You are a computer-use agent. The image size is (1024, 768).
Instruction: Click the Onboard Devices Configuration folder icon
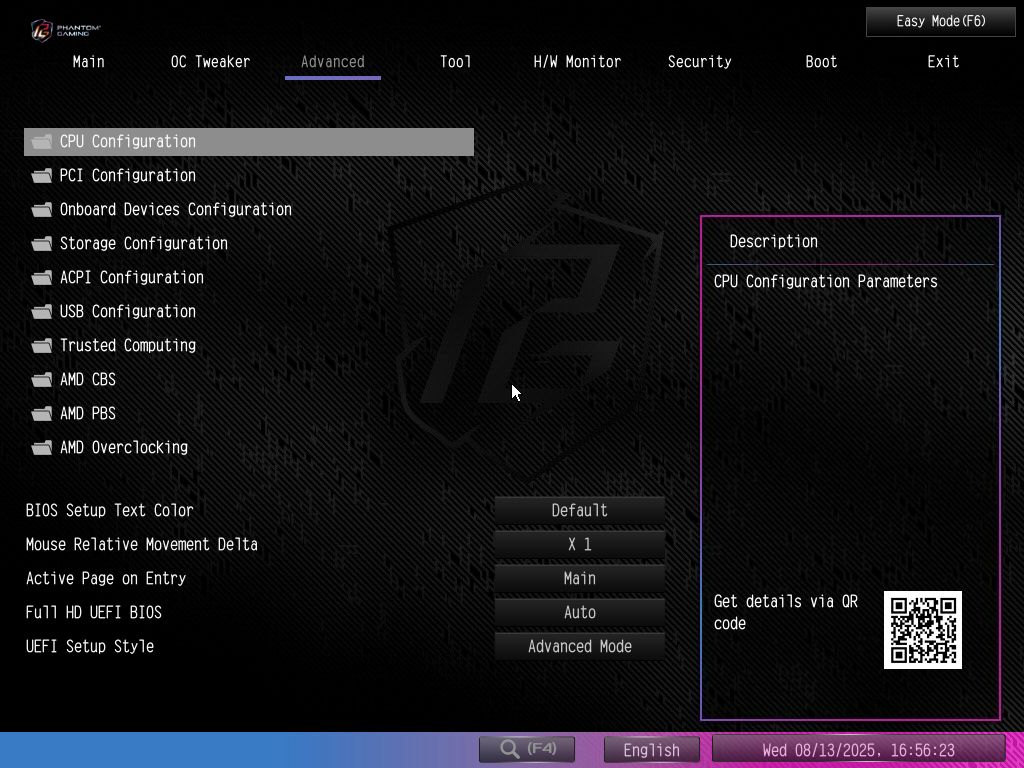(42, 210)
